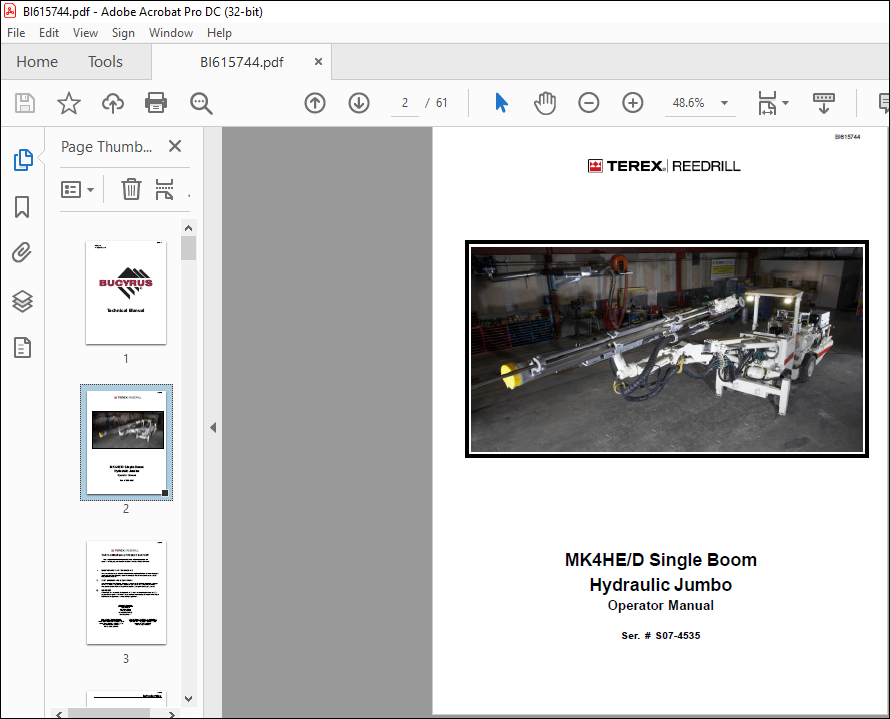Zoom in with the plus icon

tap(632, 103)
